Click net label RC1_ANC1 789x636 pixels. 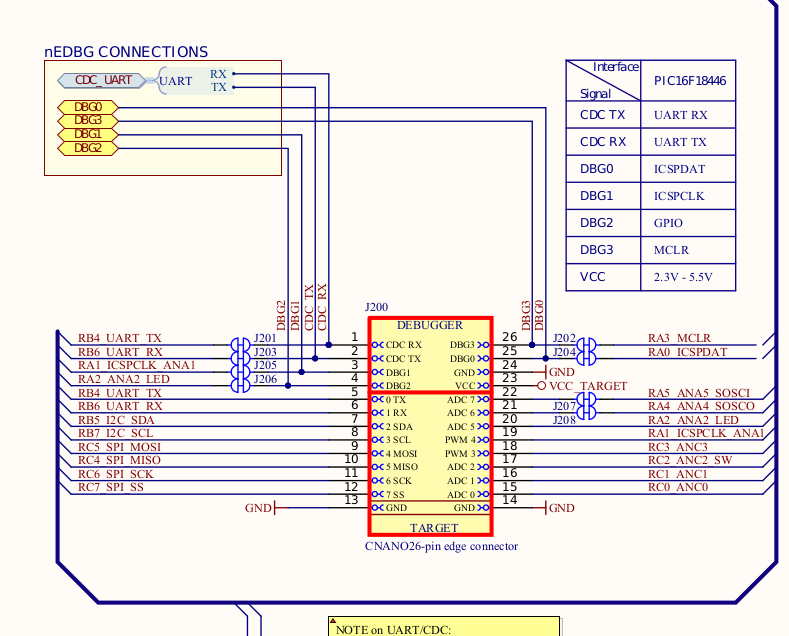(678, 474)
